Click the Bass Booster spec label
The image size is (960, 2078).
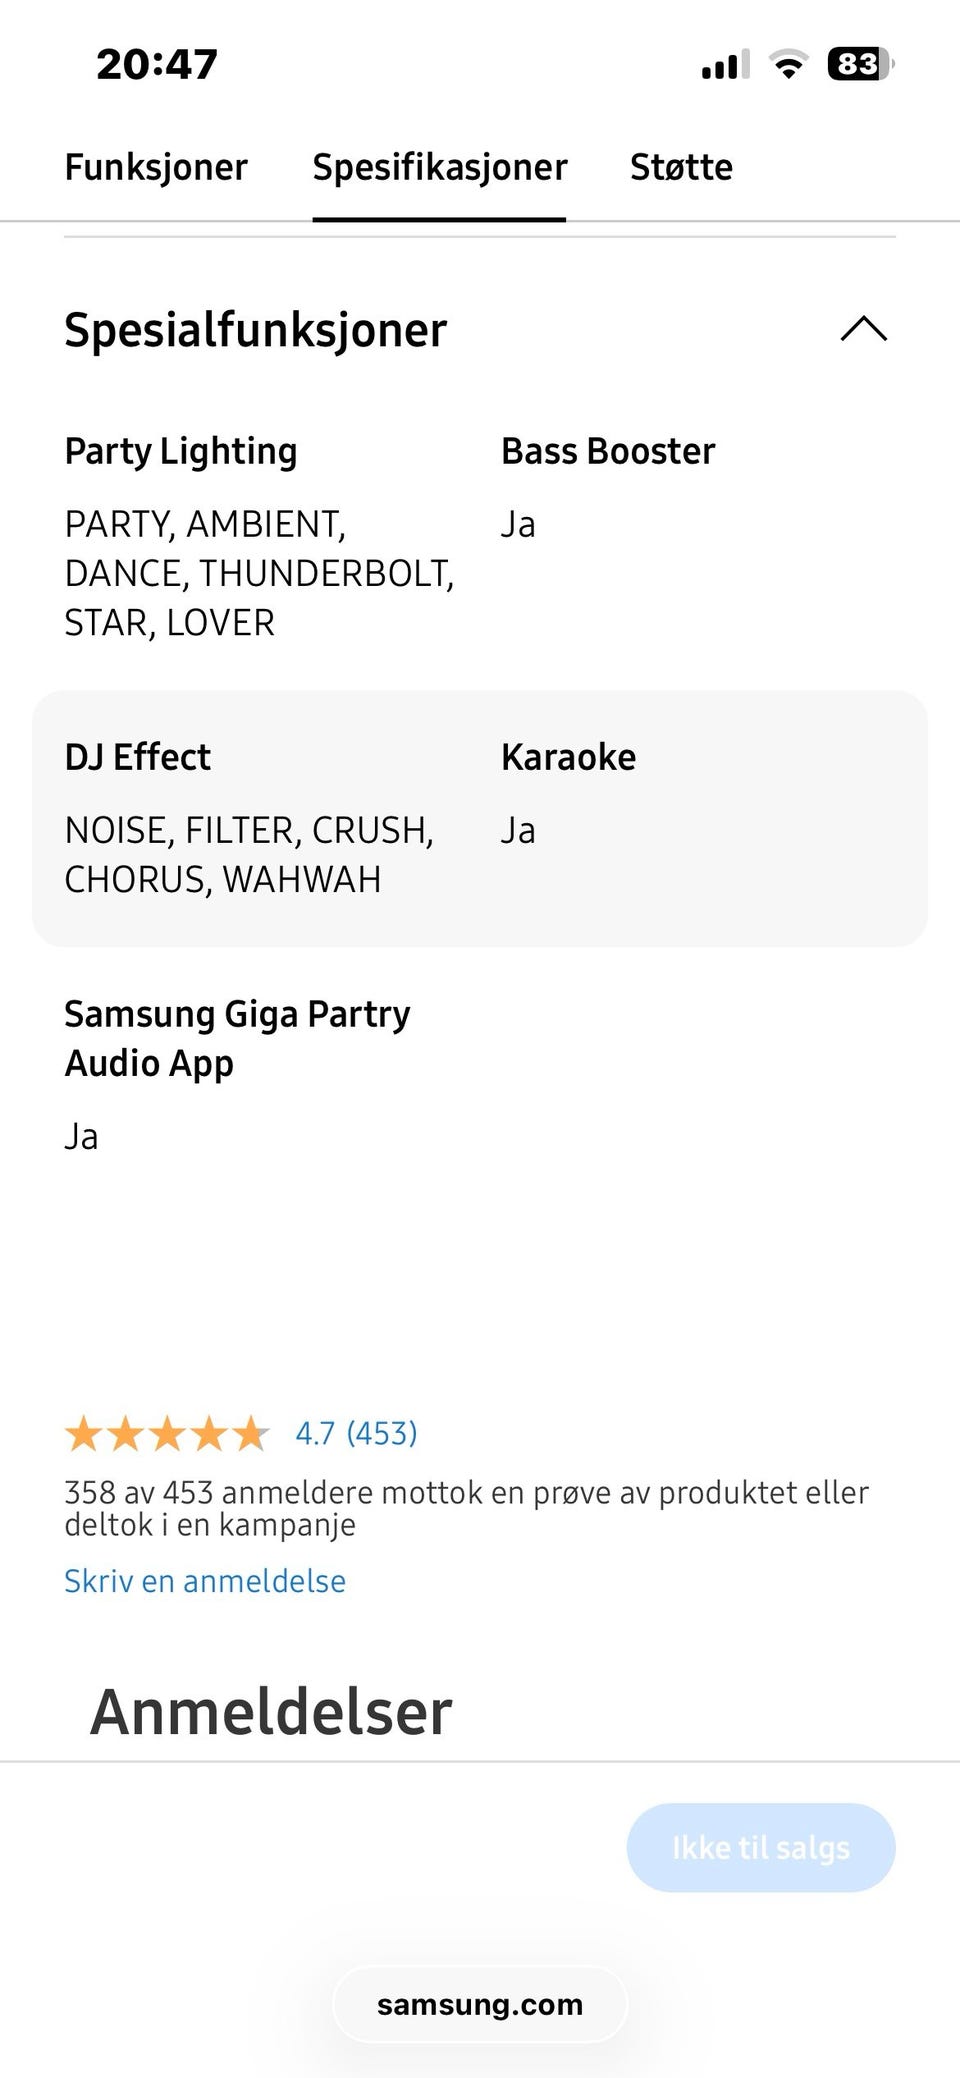click(608, 451)
